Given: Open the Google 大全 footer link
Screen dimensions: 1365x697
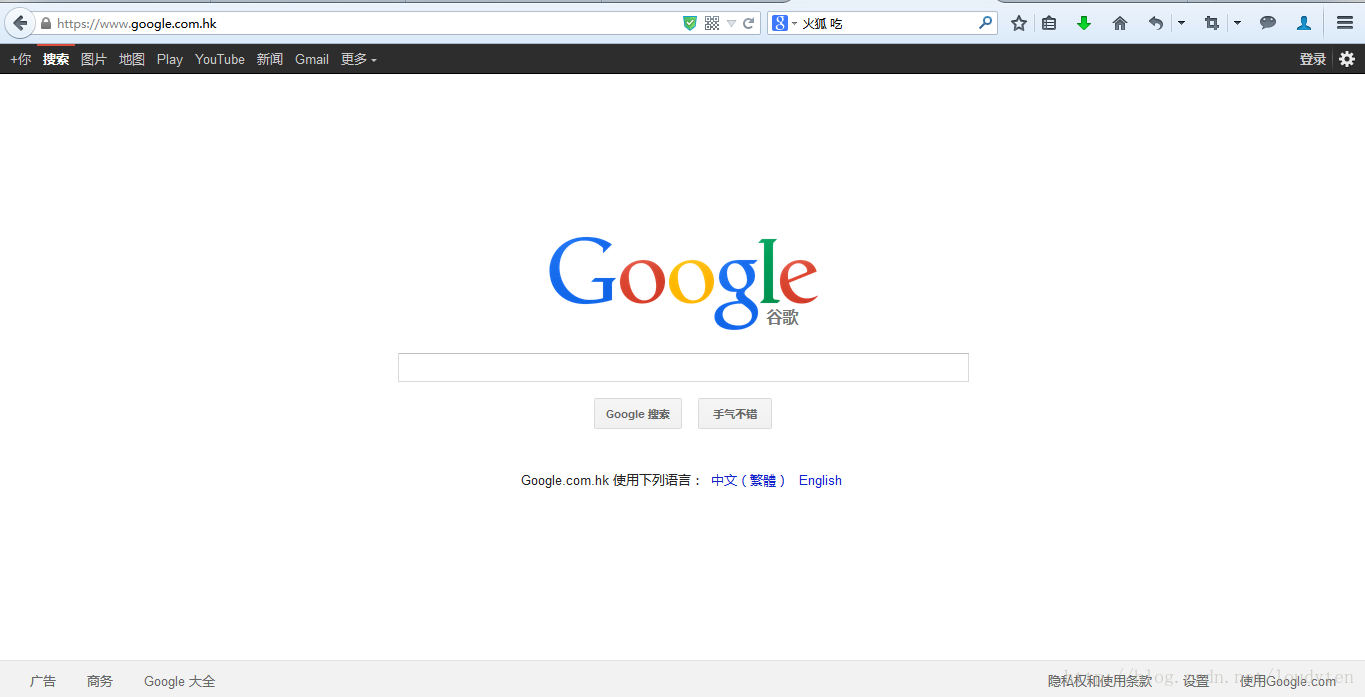Looking at the screenshot, I should [180, 681].
